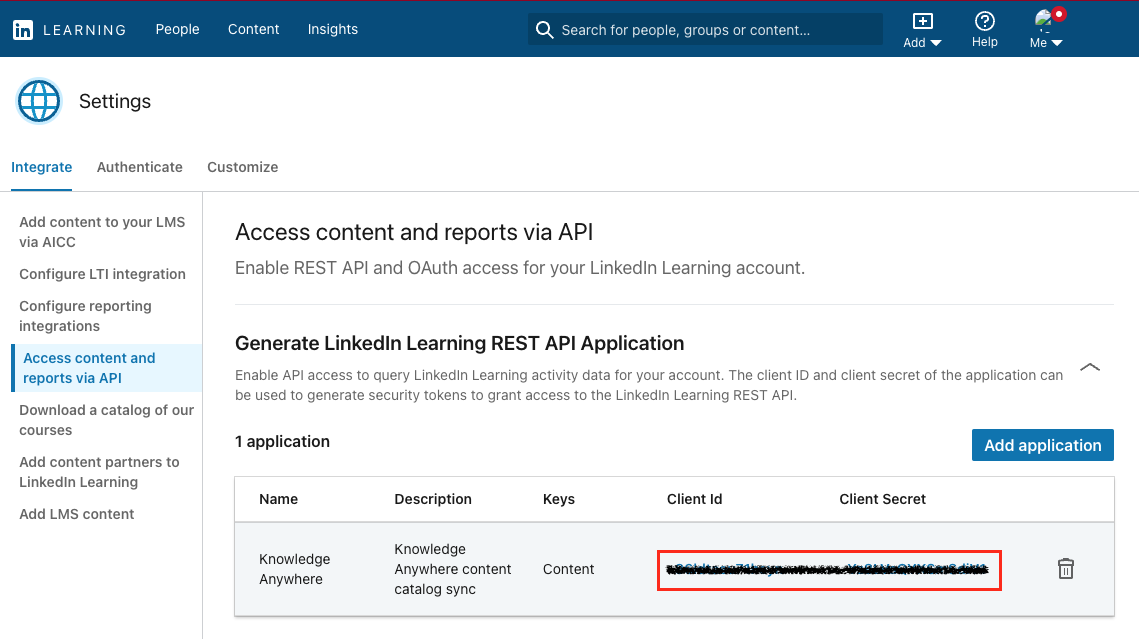The image size is (1139, 639).
Task: Click the Client Id column header
Action: (694, 499)
